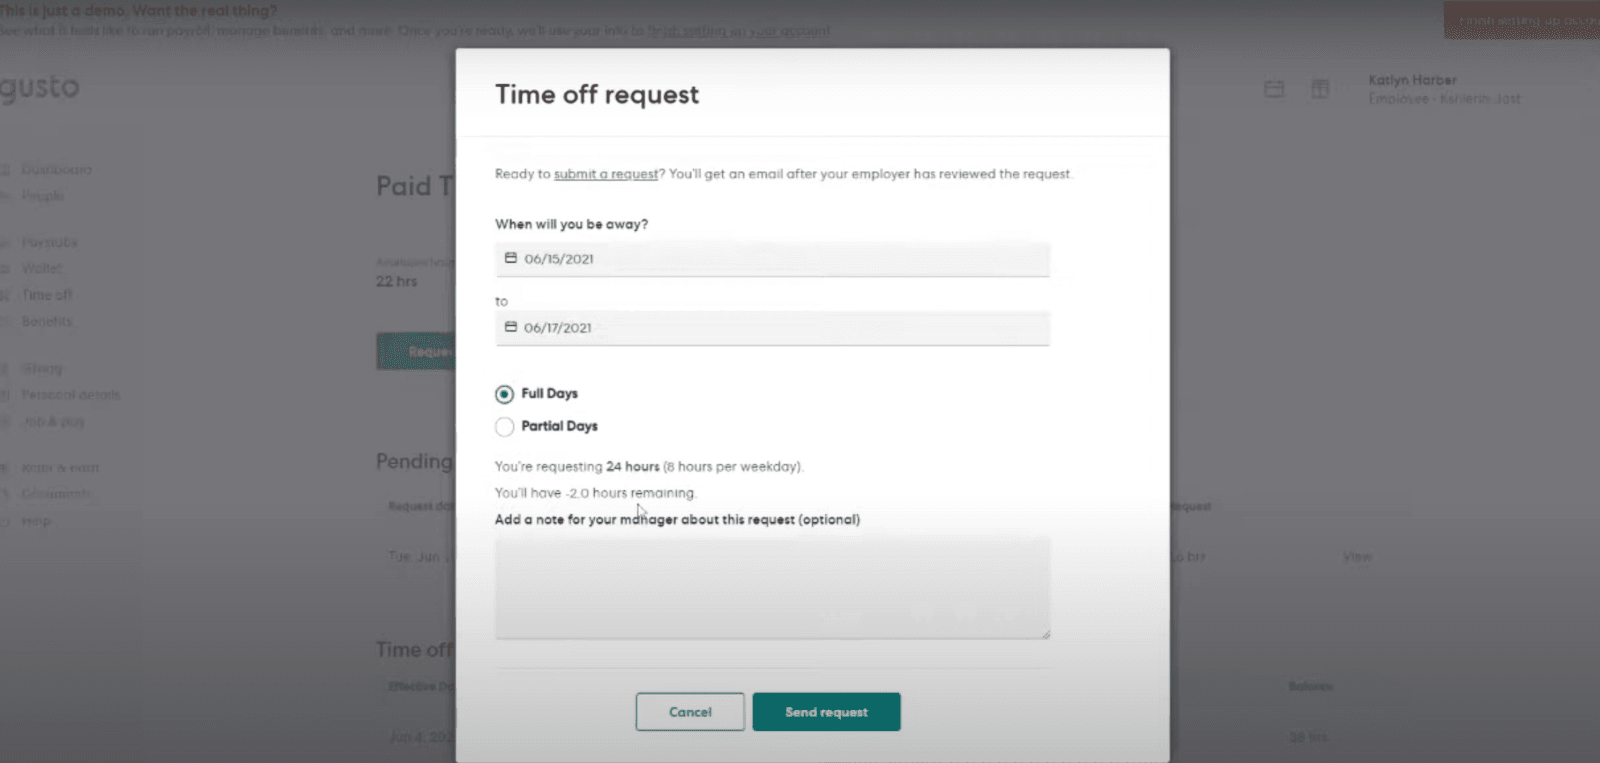This screenshot has width=1600, height=763.
Task: Open Wallet in the sidebar
Action: 42,268
